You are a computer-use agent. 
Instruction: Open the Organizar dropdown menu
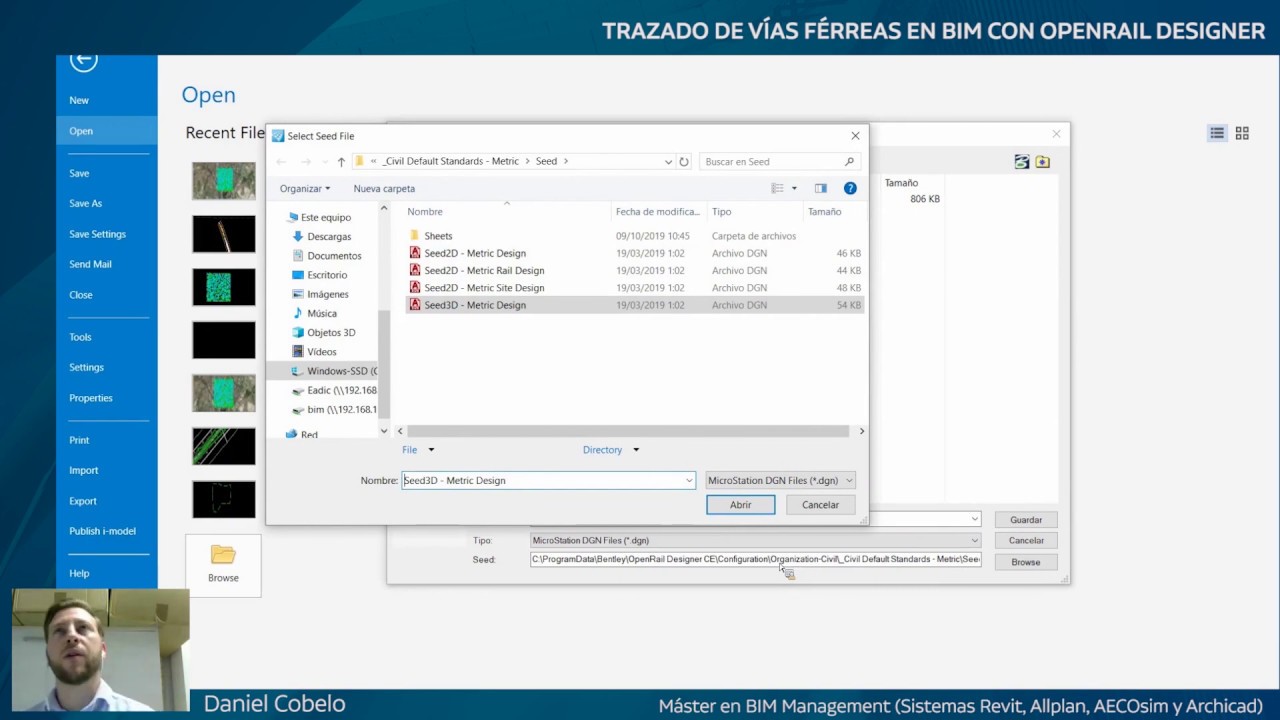pos(305,188)
